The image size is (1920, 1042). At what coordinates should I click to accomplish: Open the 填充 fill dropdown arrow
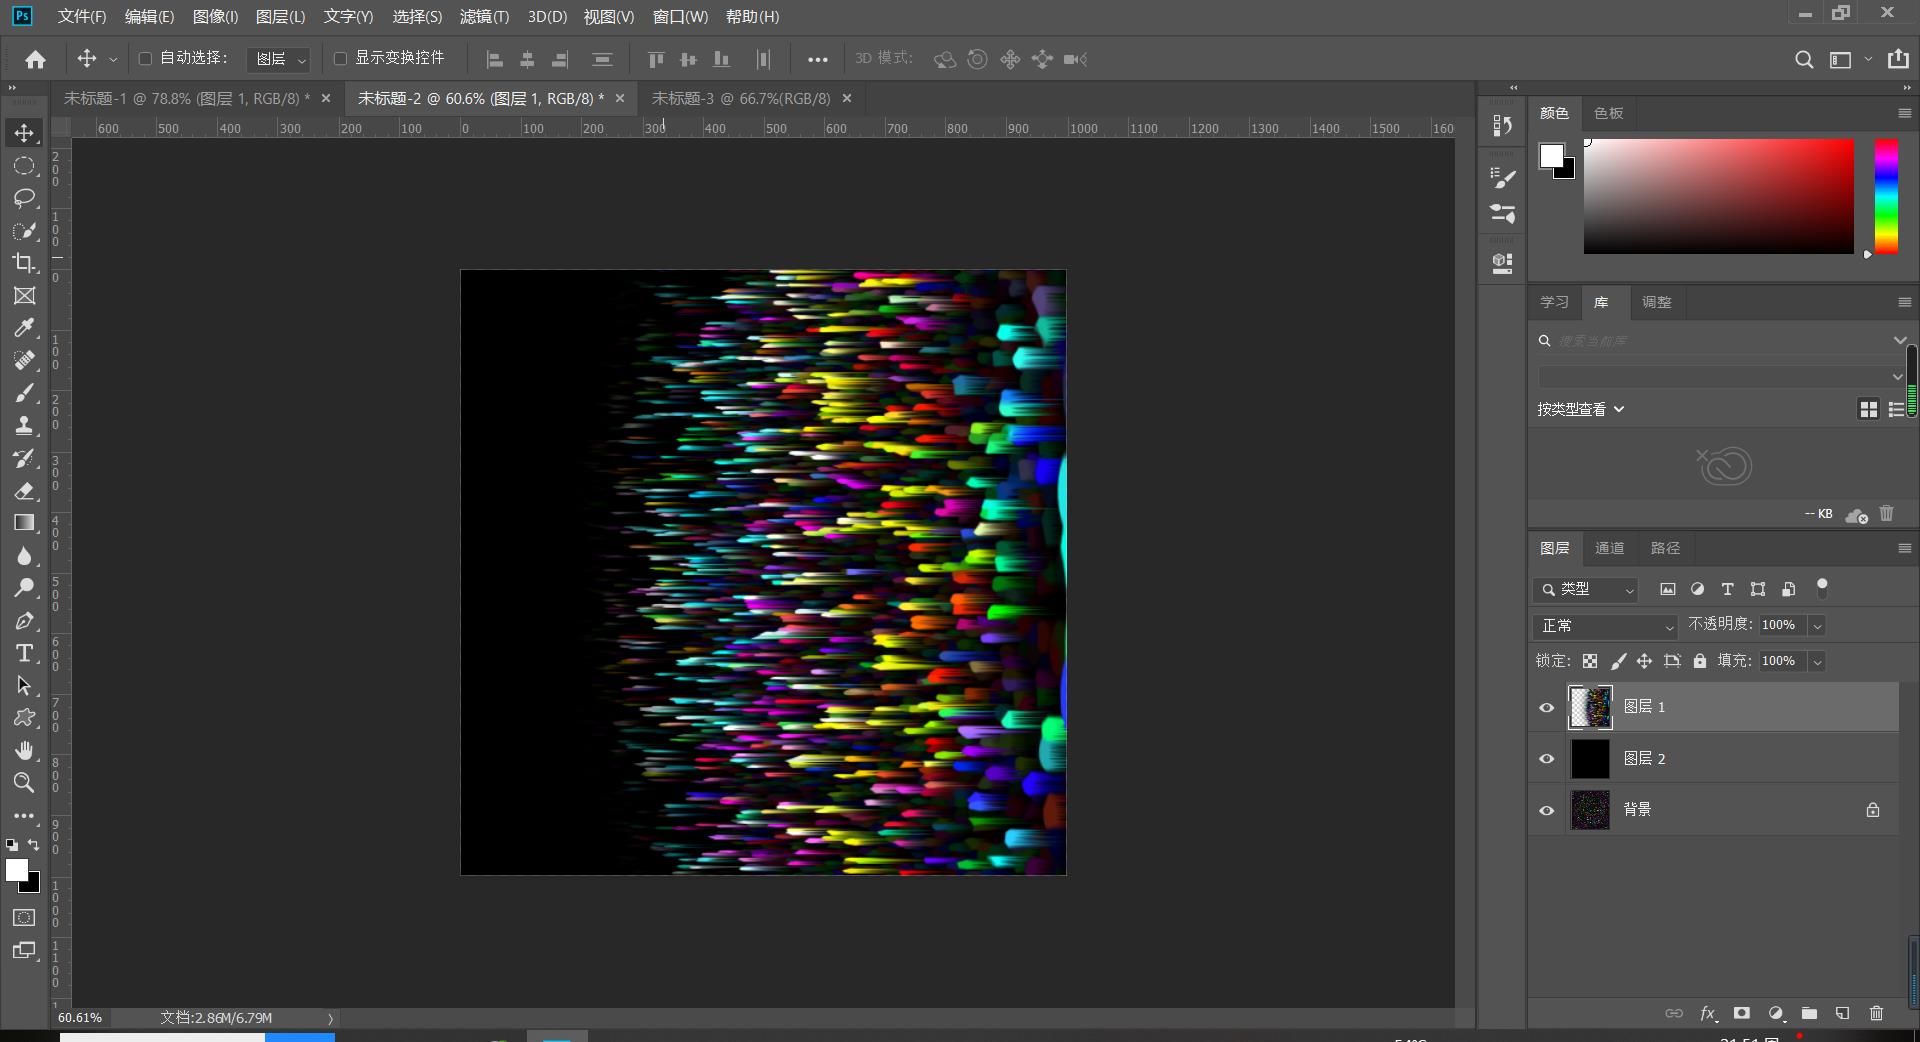pyautogui.click(x=1817, y=661)
